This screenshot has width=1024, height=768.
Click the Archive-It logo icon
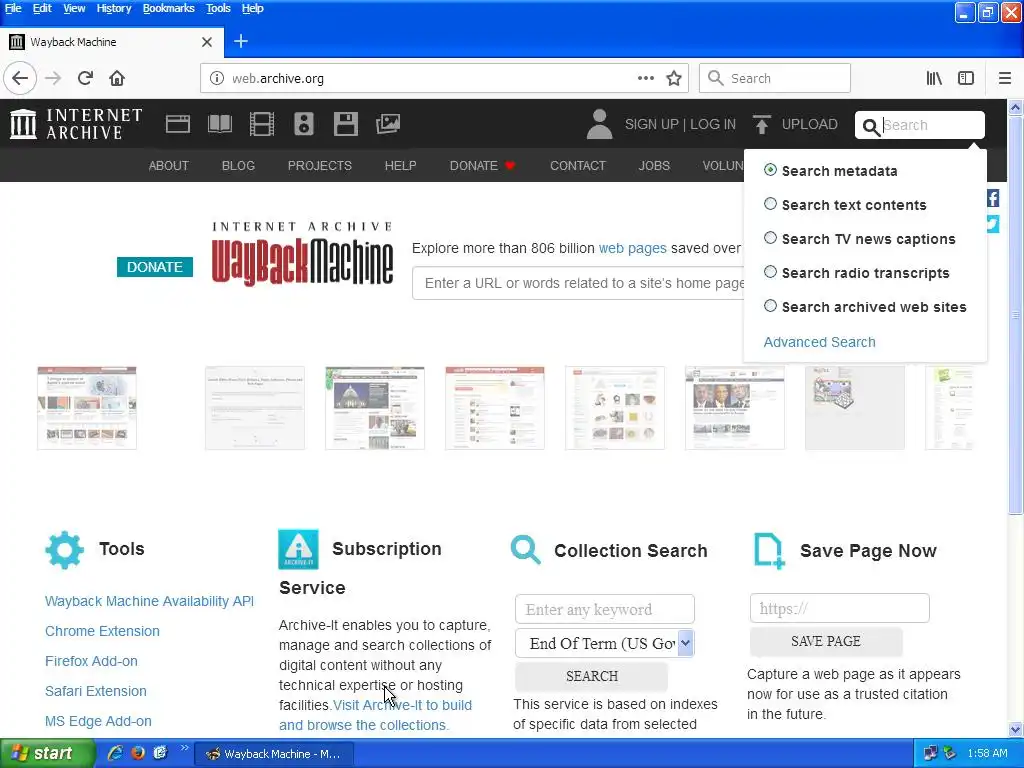pos(298,549)
